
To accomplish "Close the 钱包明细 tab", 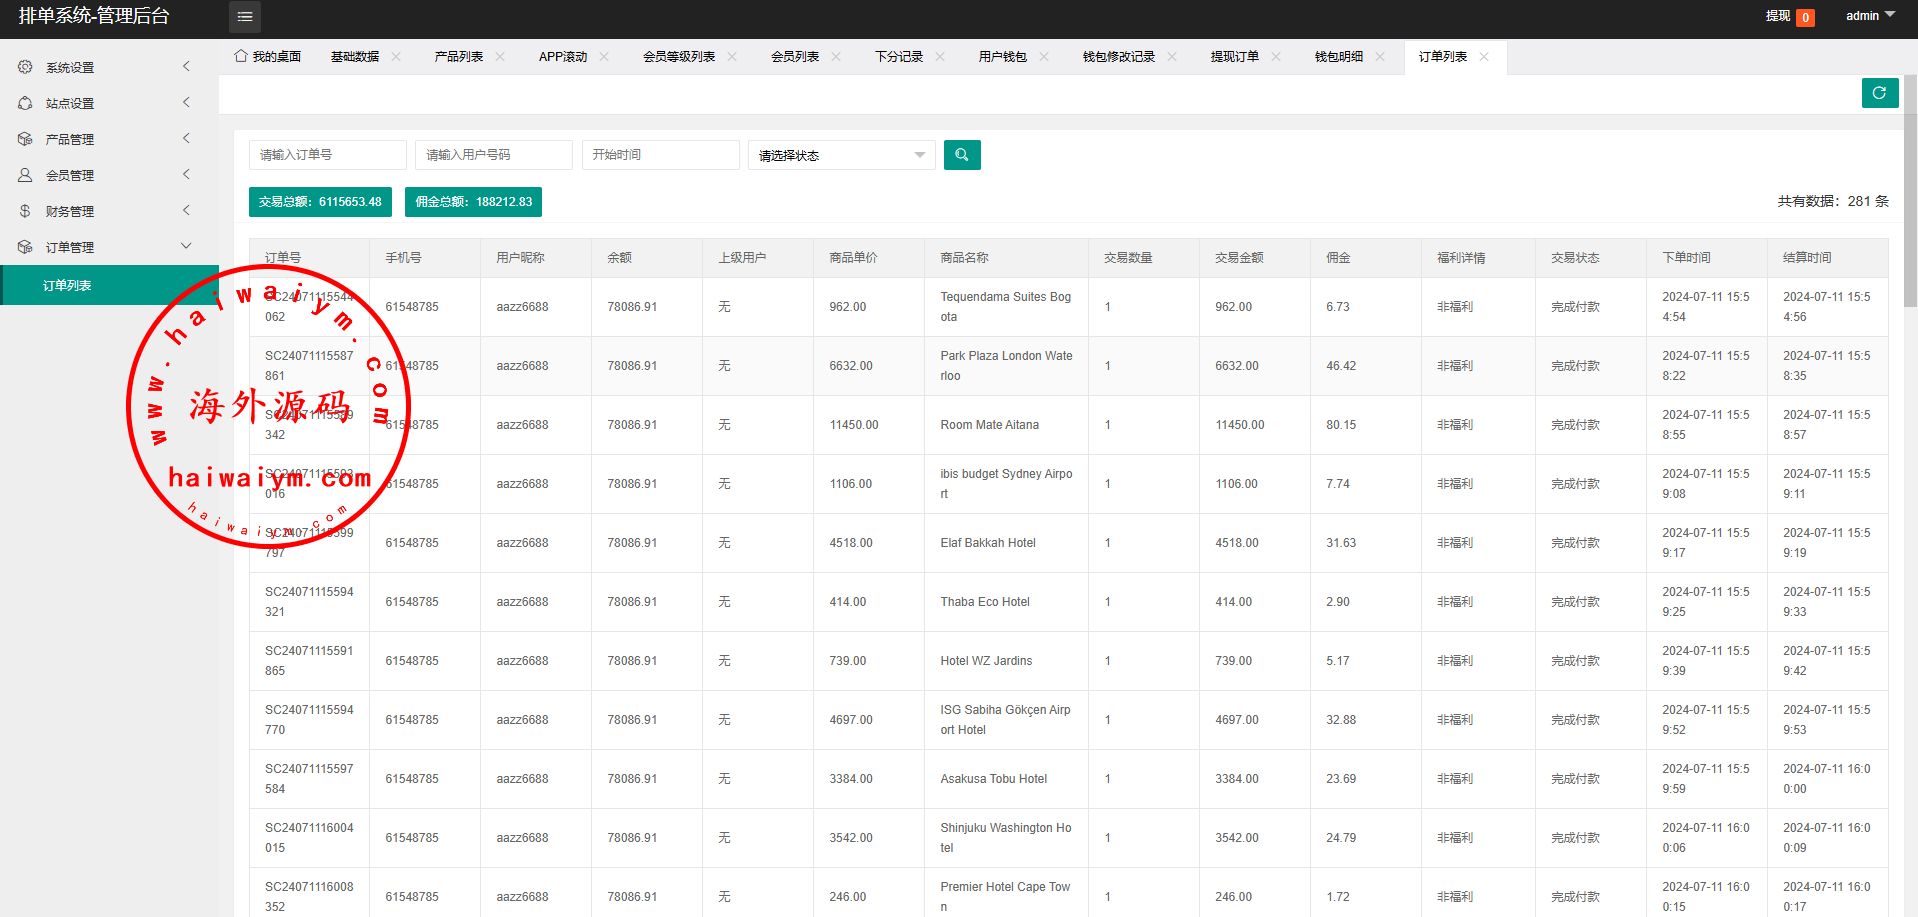I will click(x=1380, y=57).
